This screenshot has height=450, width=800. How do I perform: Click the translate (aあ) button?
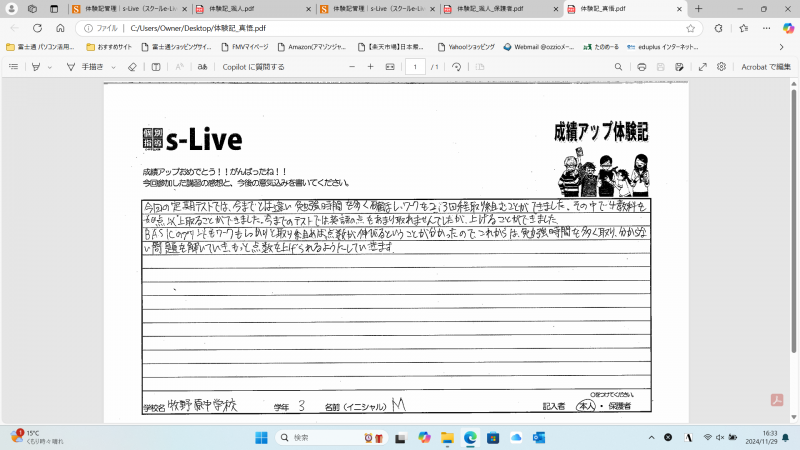[x=203, y=67]
